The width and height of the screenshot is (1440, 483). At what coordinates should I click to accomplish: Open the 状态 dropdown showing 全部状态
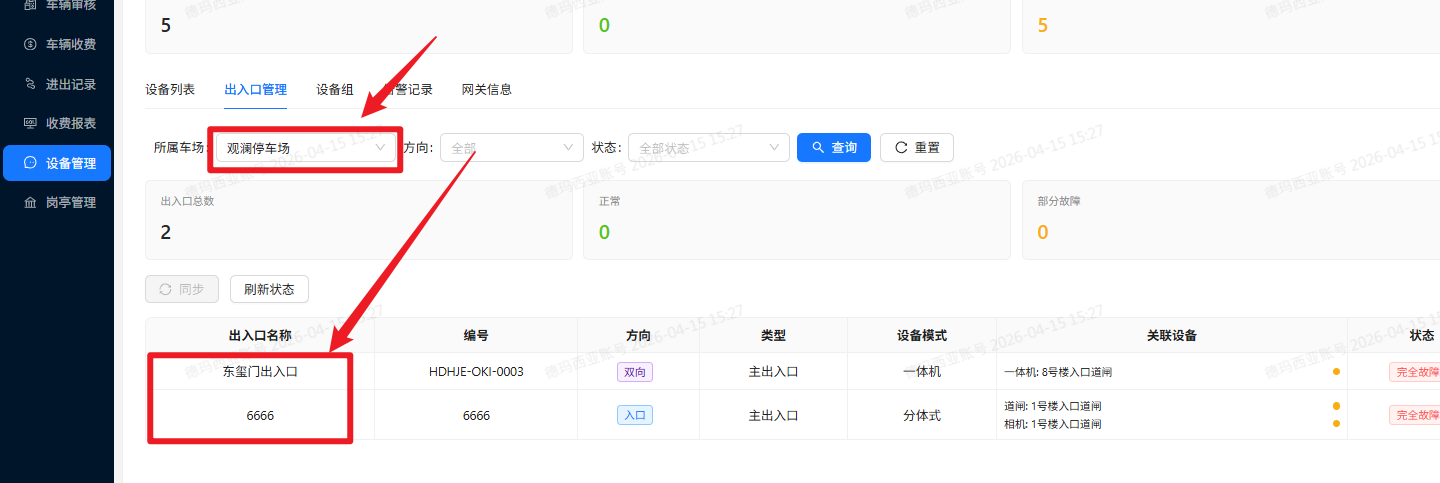[709, 147]
